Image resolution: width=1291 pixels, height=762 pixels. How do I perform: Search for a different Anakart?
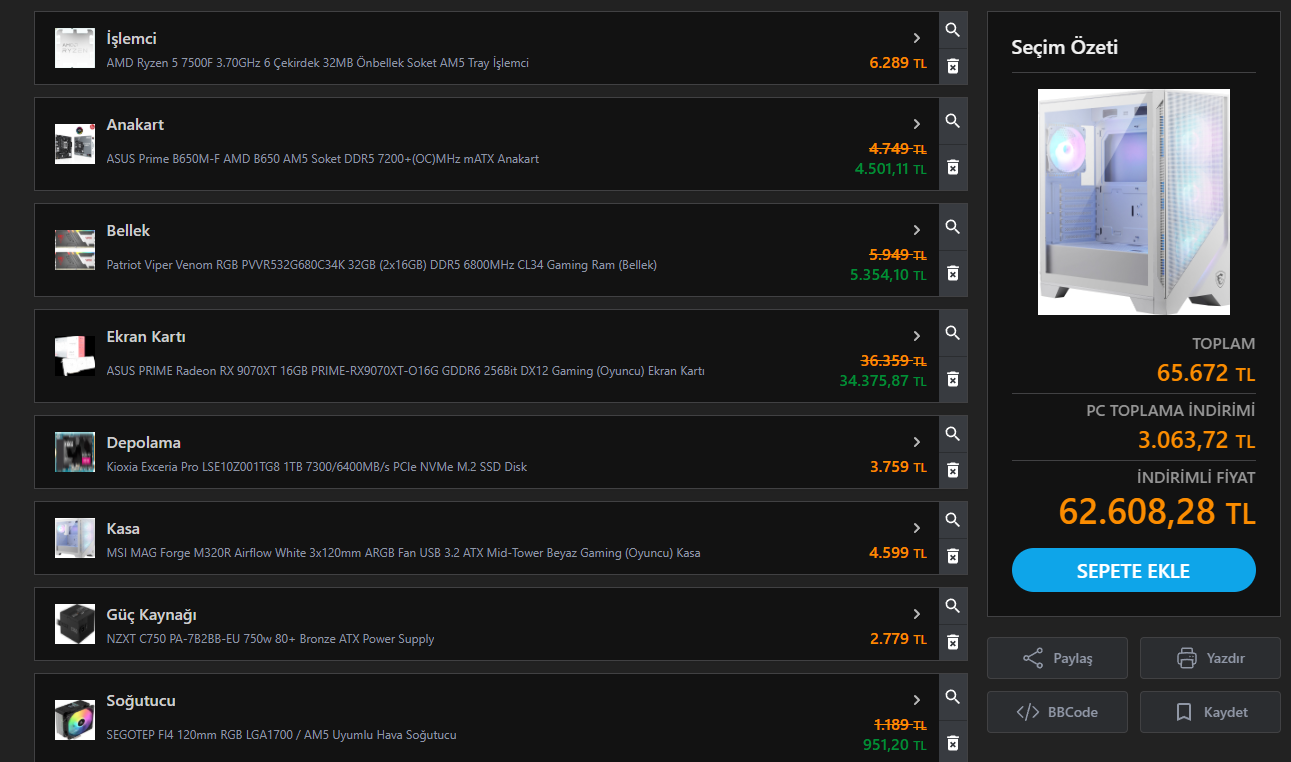953,121
